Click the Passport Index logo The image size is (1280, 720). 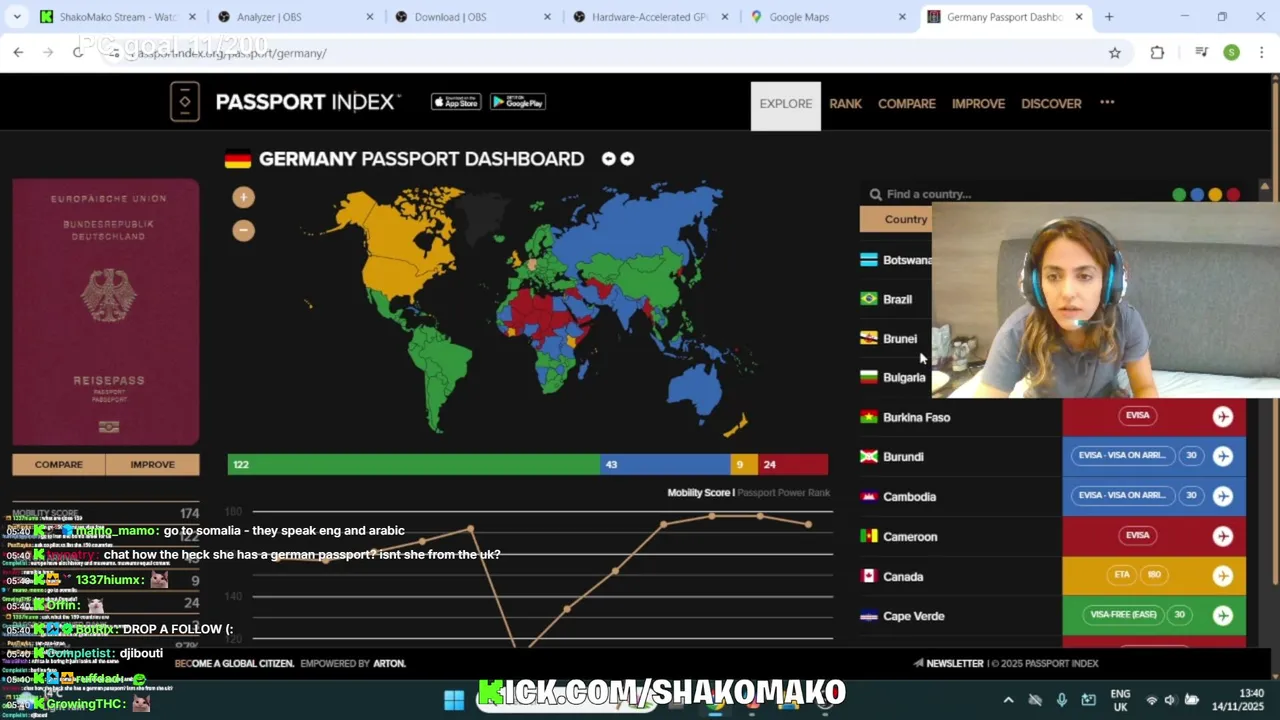[x=285, y=102]
